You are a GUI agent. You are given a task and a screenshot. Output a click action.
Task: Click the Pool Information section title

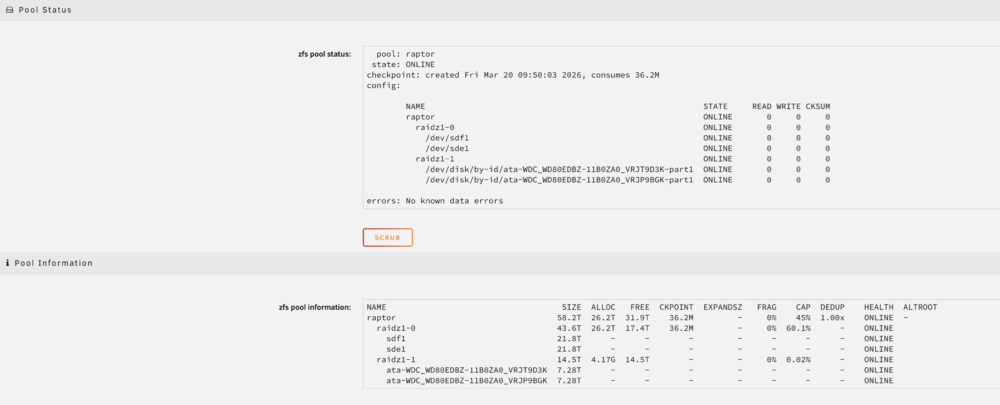[x=54, y=263]
